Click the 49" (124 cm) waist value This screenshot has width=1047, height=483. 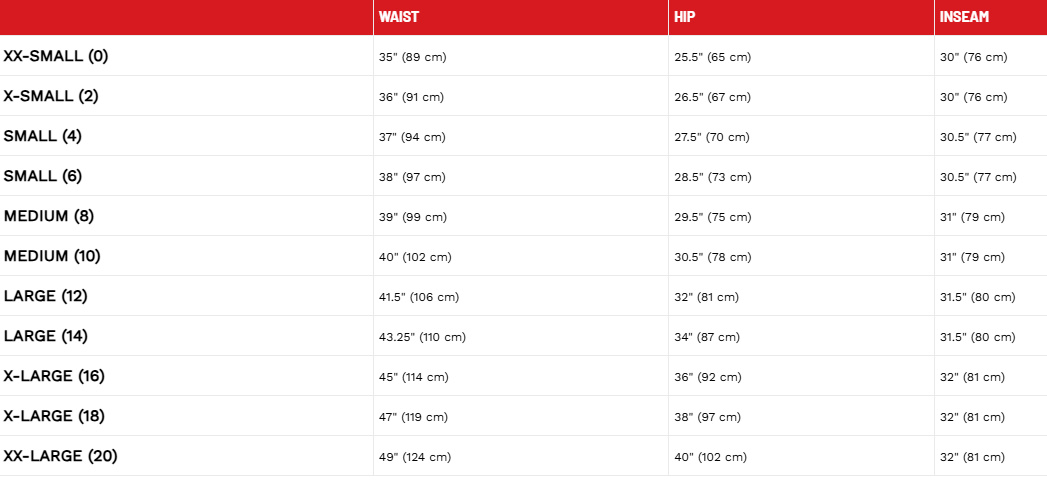point(414,457)
